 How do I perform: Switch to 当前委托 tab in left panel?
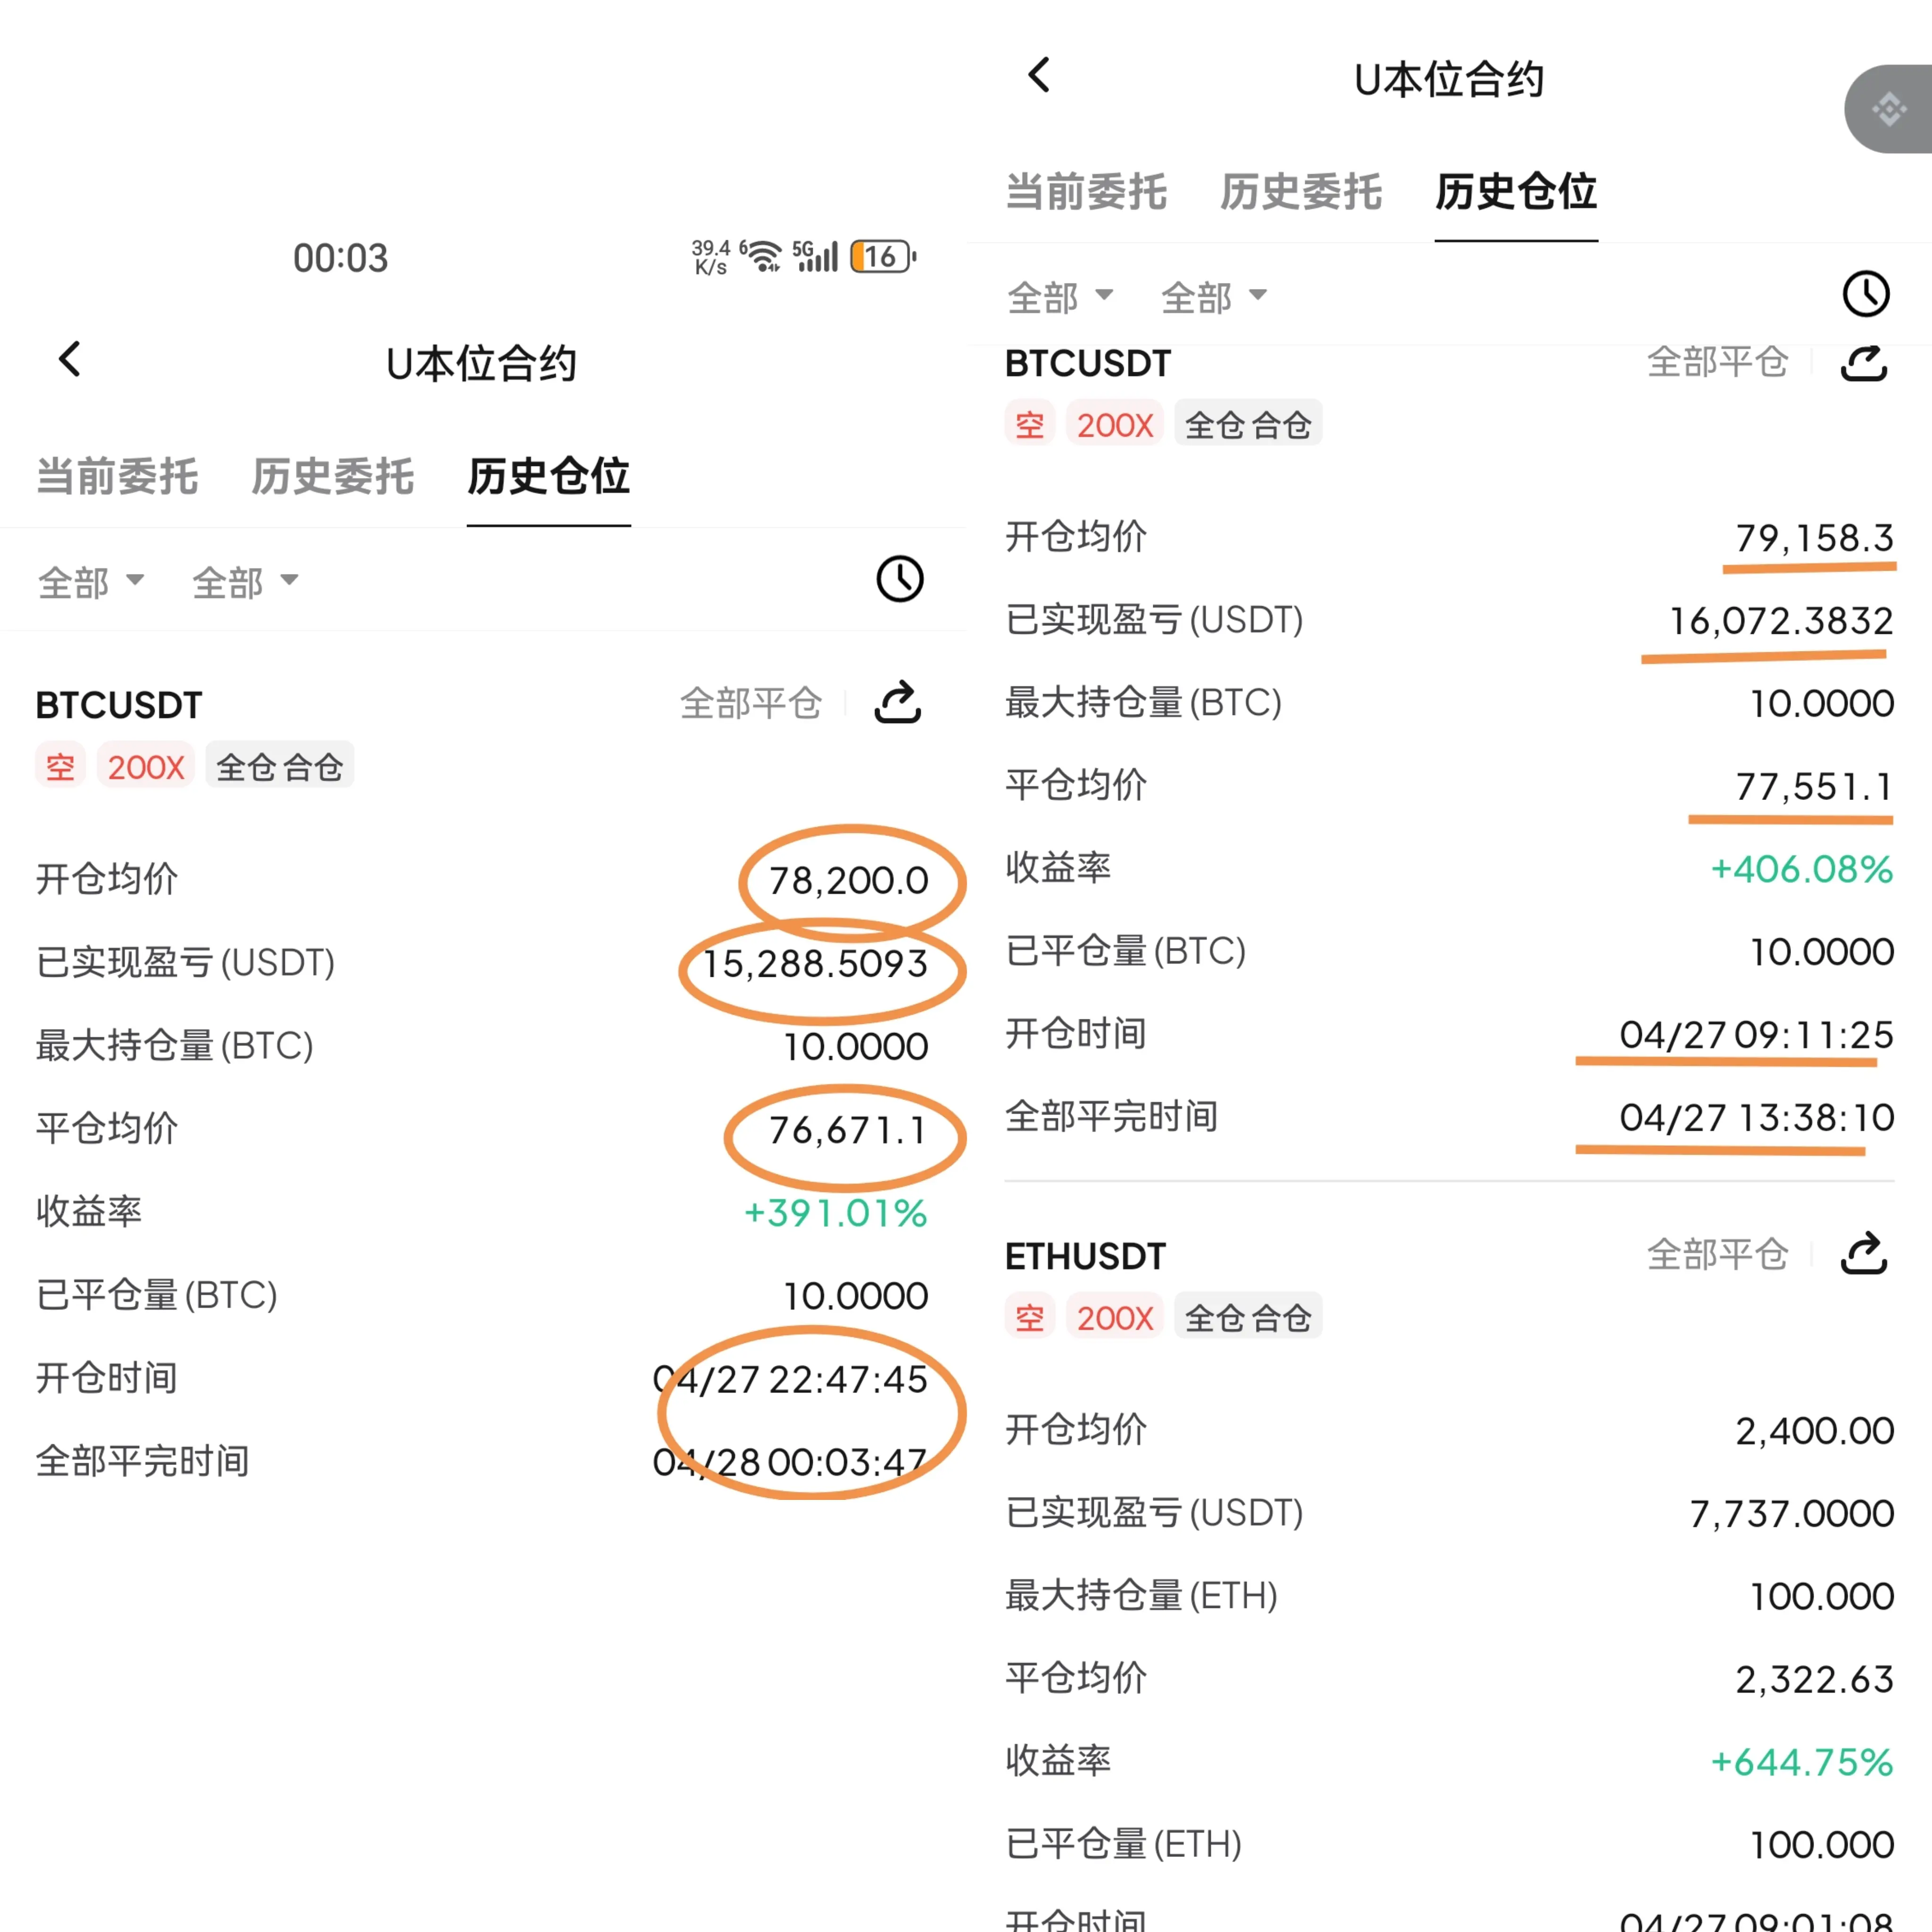[117, 476]
